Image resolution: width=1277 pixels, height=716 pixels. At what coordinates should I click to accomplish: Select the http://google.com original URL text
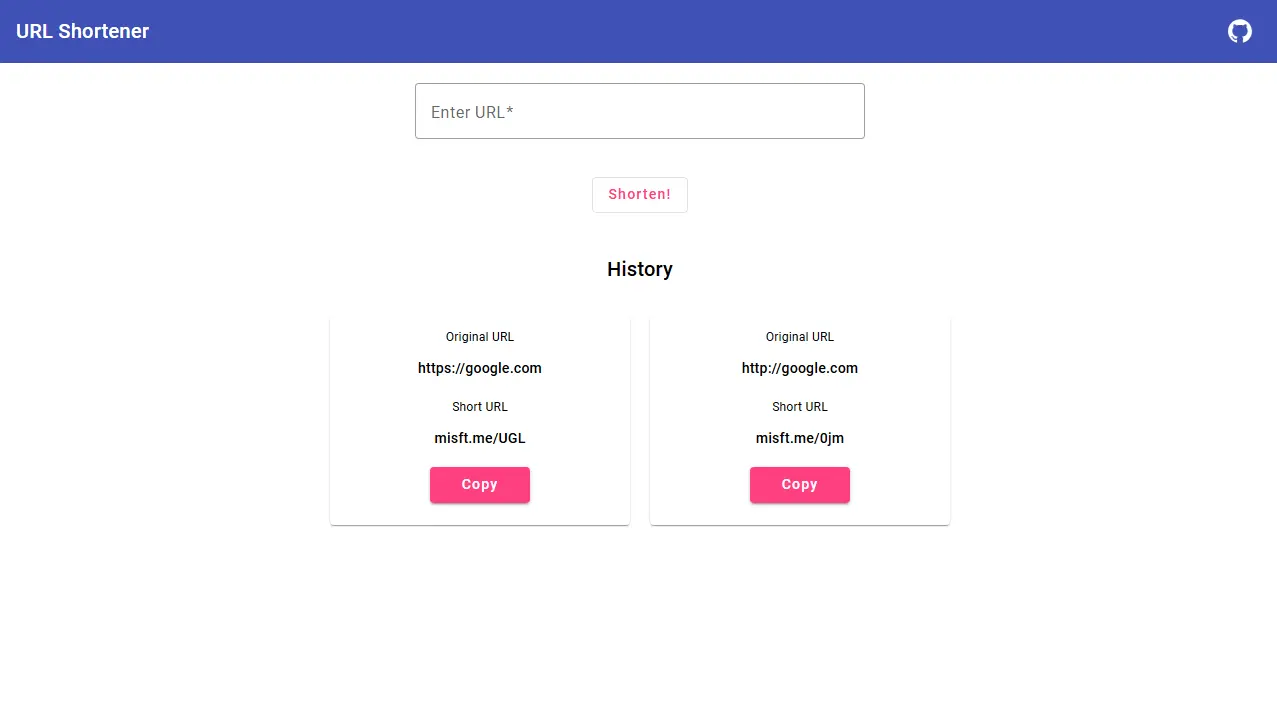[799, 368]
